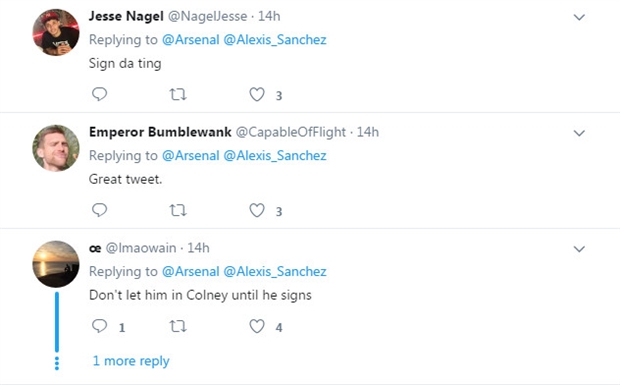Open @Alexis_Sanchez mention in Emperor Bumblewank's reply
Screen dimensions: 620x385
click(275, 156)
